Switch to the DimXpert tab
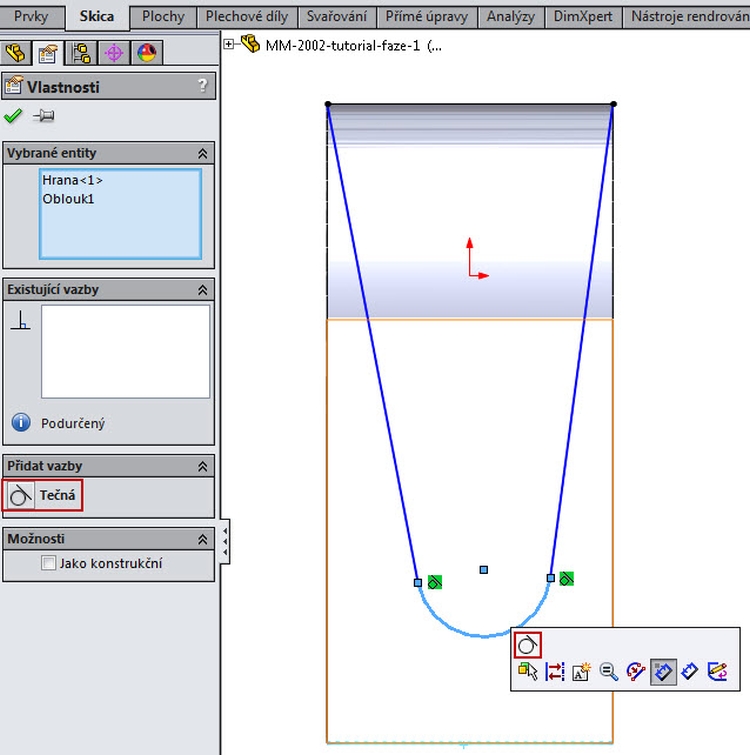 pyautogui.click(x=583, y=17)
